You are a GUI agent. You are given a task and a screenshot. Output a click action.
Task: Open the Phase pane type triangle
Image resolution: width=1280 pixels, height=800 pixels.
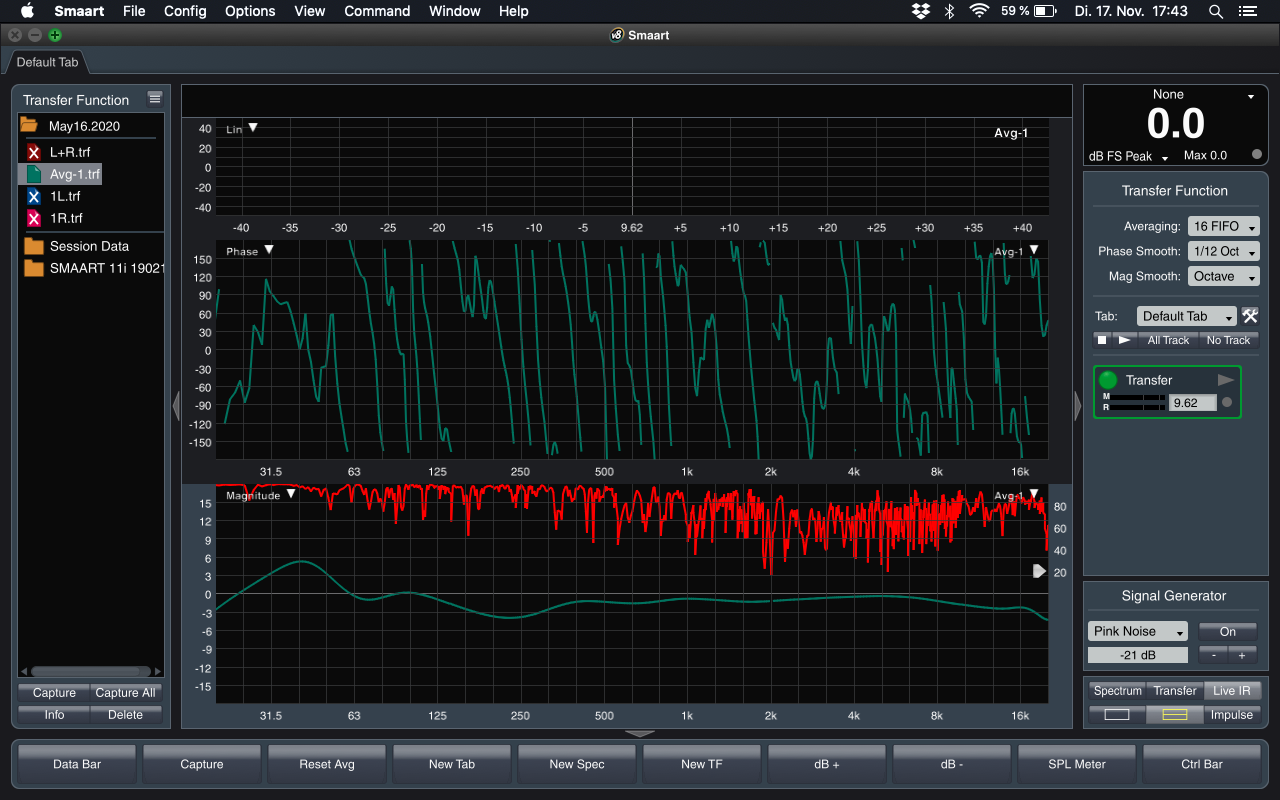pyautogui.click(x=268, y=250)
